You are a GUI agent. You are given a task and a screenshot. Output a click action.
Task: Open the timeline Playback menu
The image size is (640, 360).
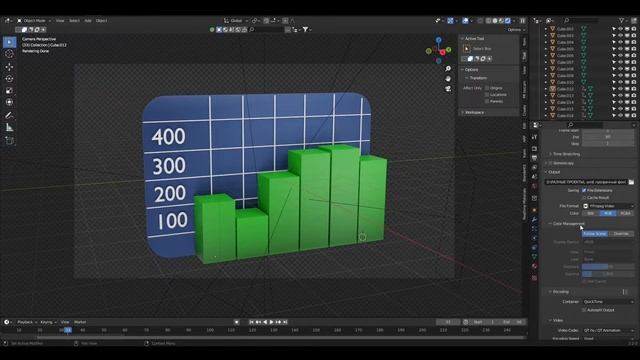click(27, 322)
